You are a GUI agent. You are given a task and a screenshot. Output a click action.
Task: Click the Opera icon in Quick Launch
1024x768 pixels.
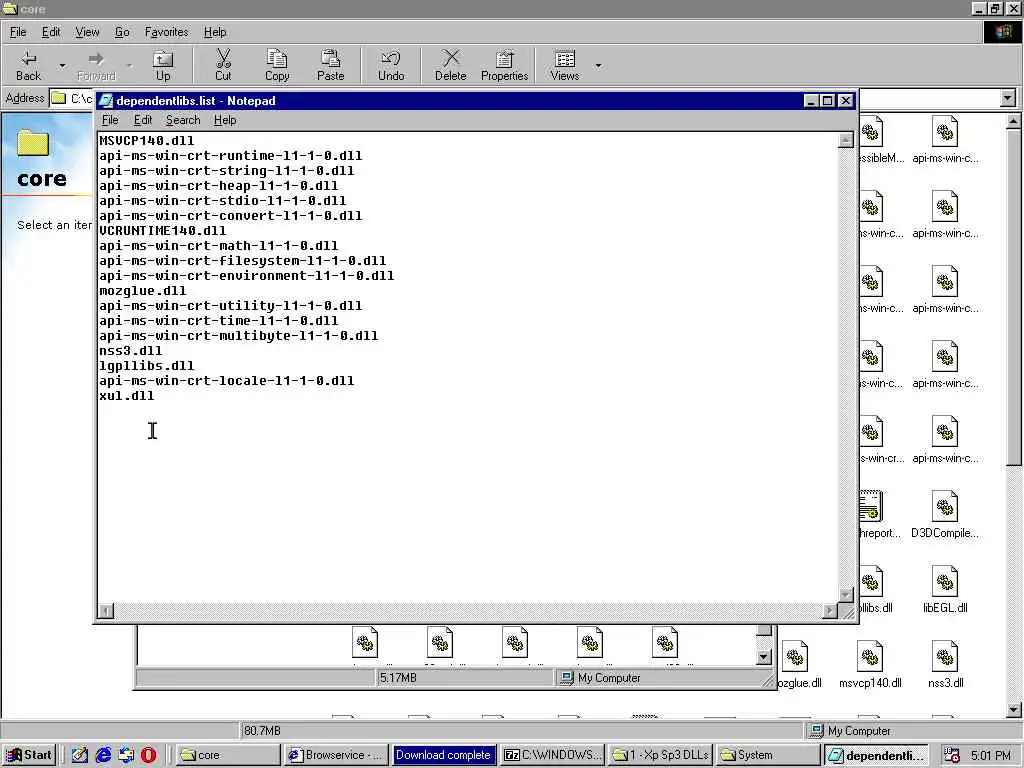pos(148,755)
